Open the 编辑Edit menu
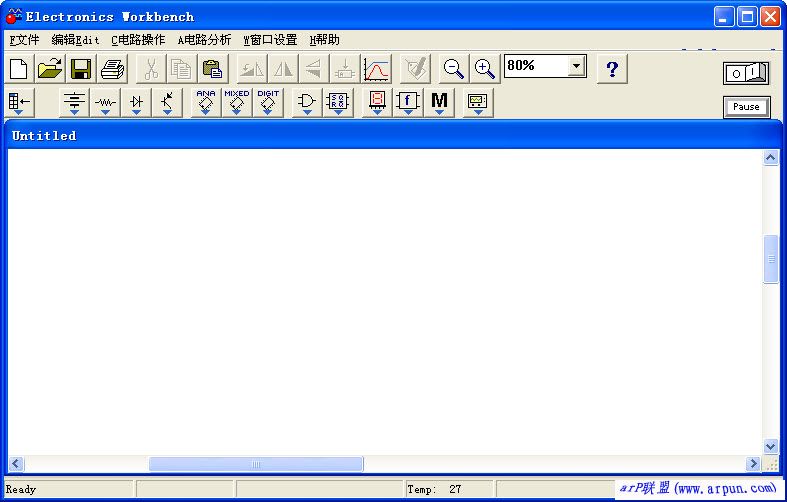The width and height of the screenshot is (787, 502). coord(75,40)
